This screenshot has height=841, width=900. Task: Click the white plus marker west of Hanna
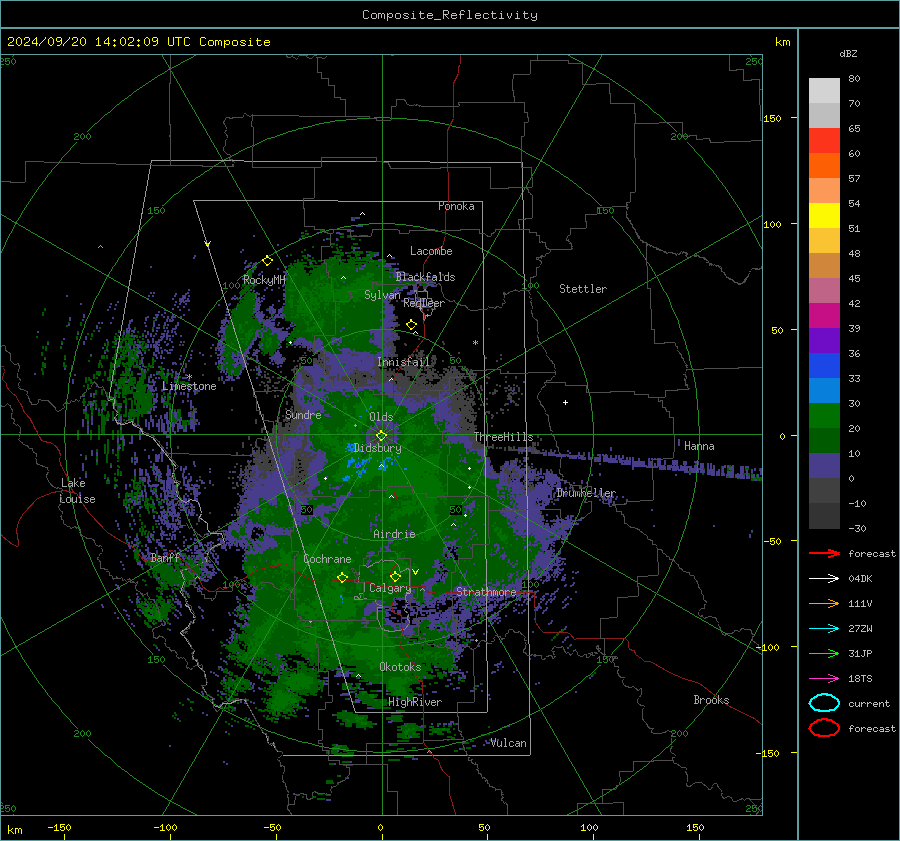point(565,402)
